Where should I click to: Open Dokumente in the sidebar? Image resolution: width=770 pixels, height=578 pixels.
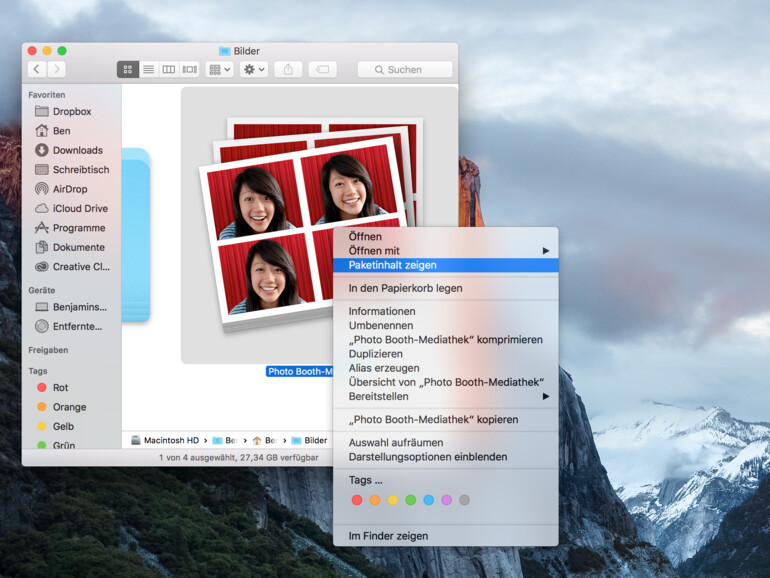[x=72, y=247]
